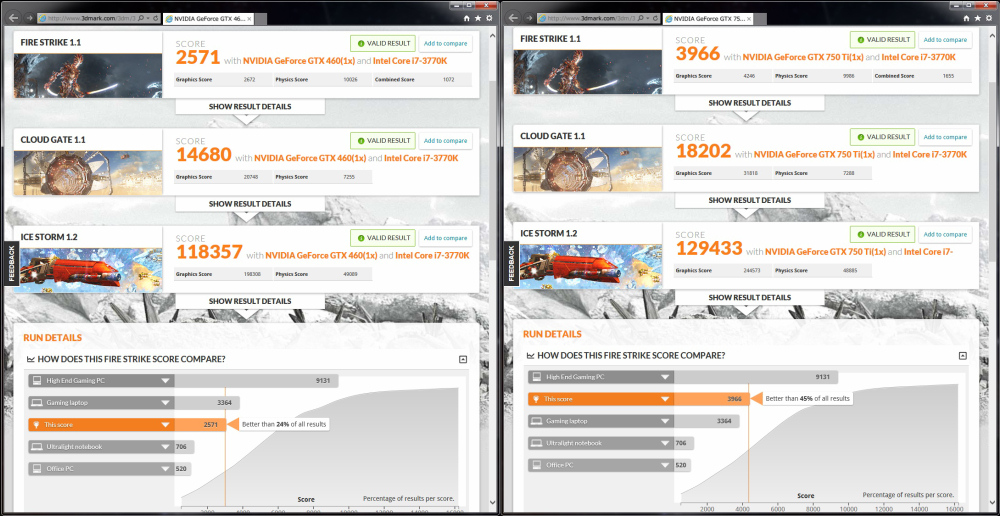Refresh the page in the right browser window
This screenshot has width=1000, height=516.
pos(656,18)
